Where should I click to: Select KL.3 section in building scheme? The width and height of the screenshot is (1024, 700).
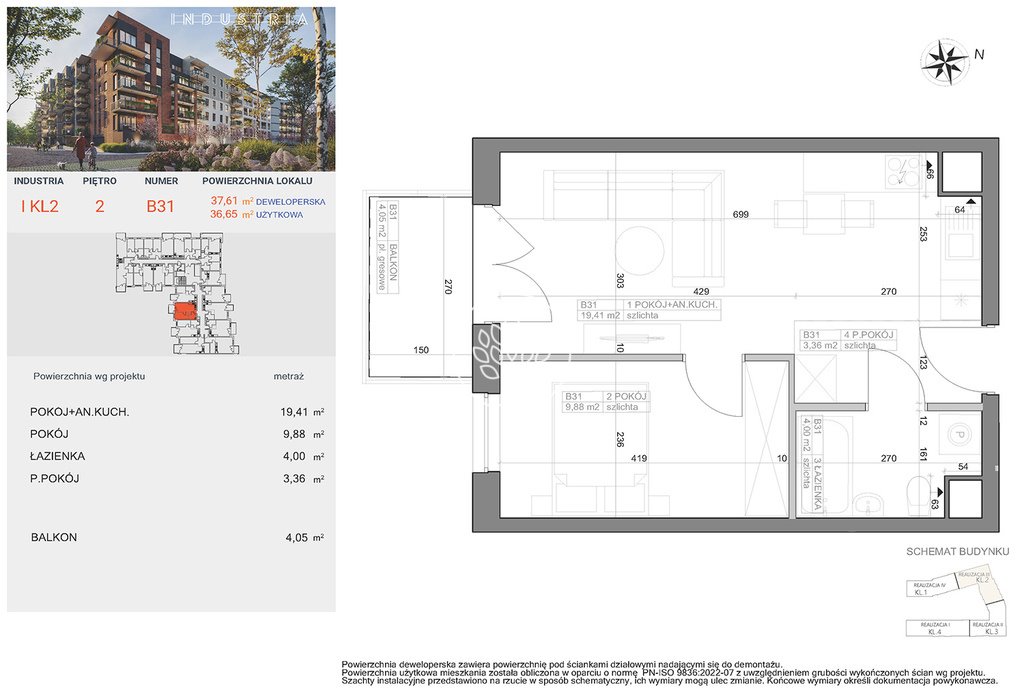click(x=992, y=627)
